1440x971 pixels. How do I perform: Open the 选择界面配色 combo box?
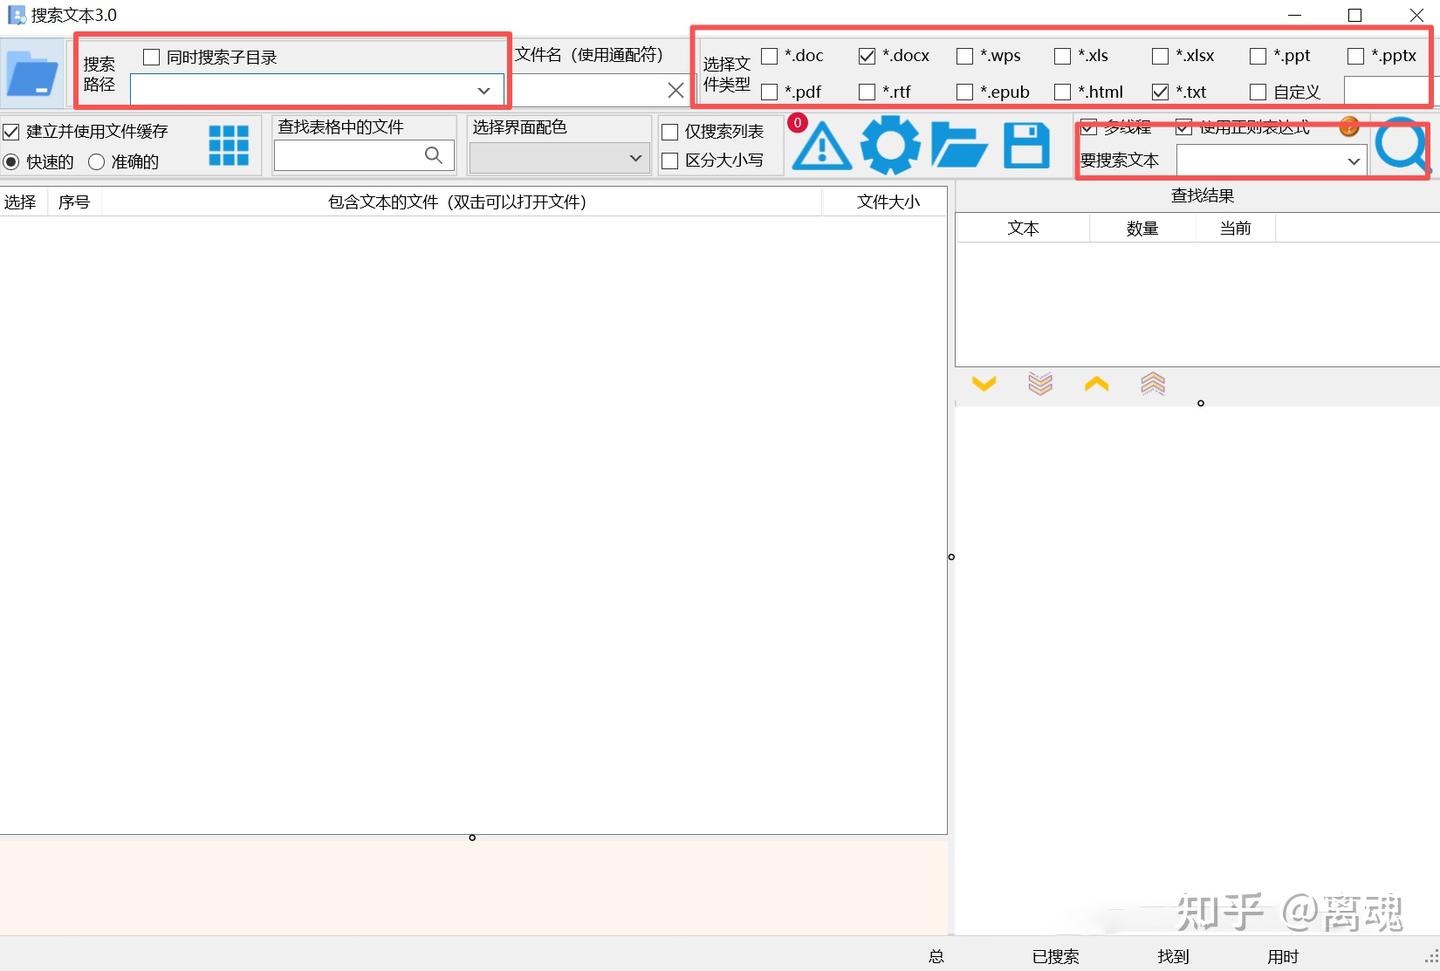560,158
